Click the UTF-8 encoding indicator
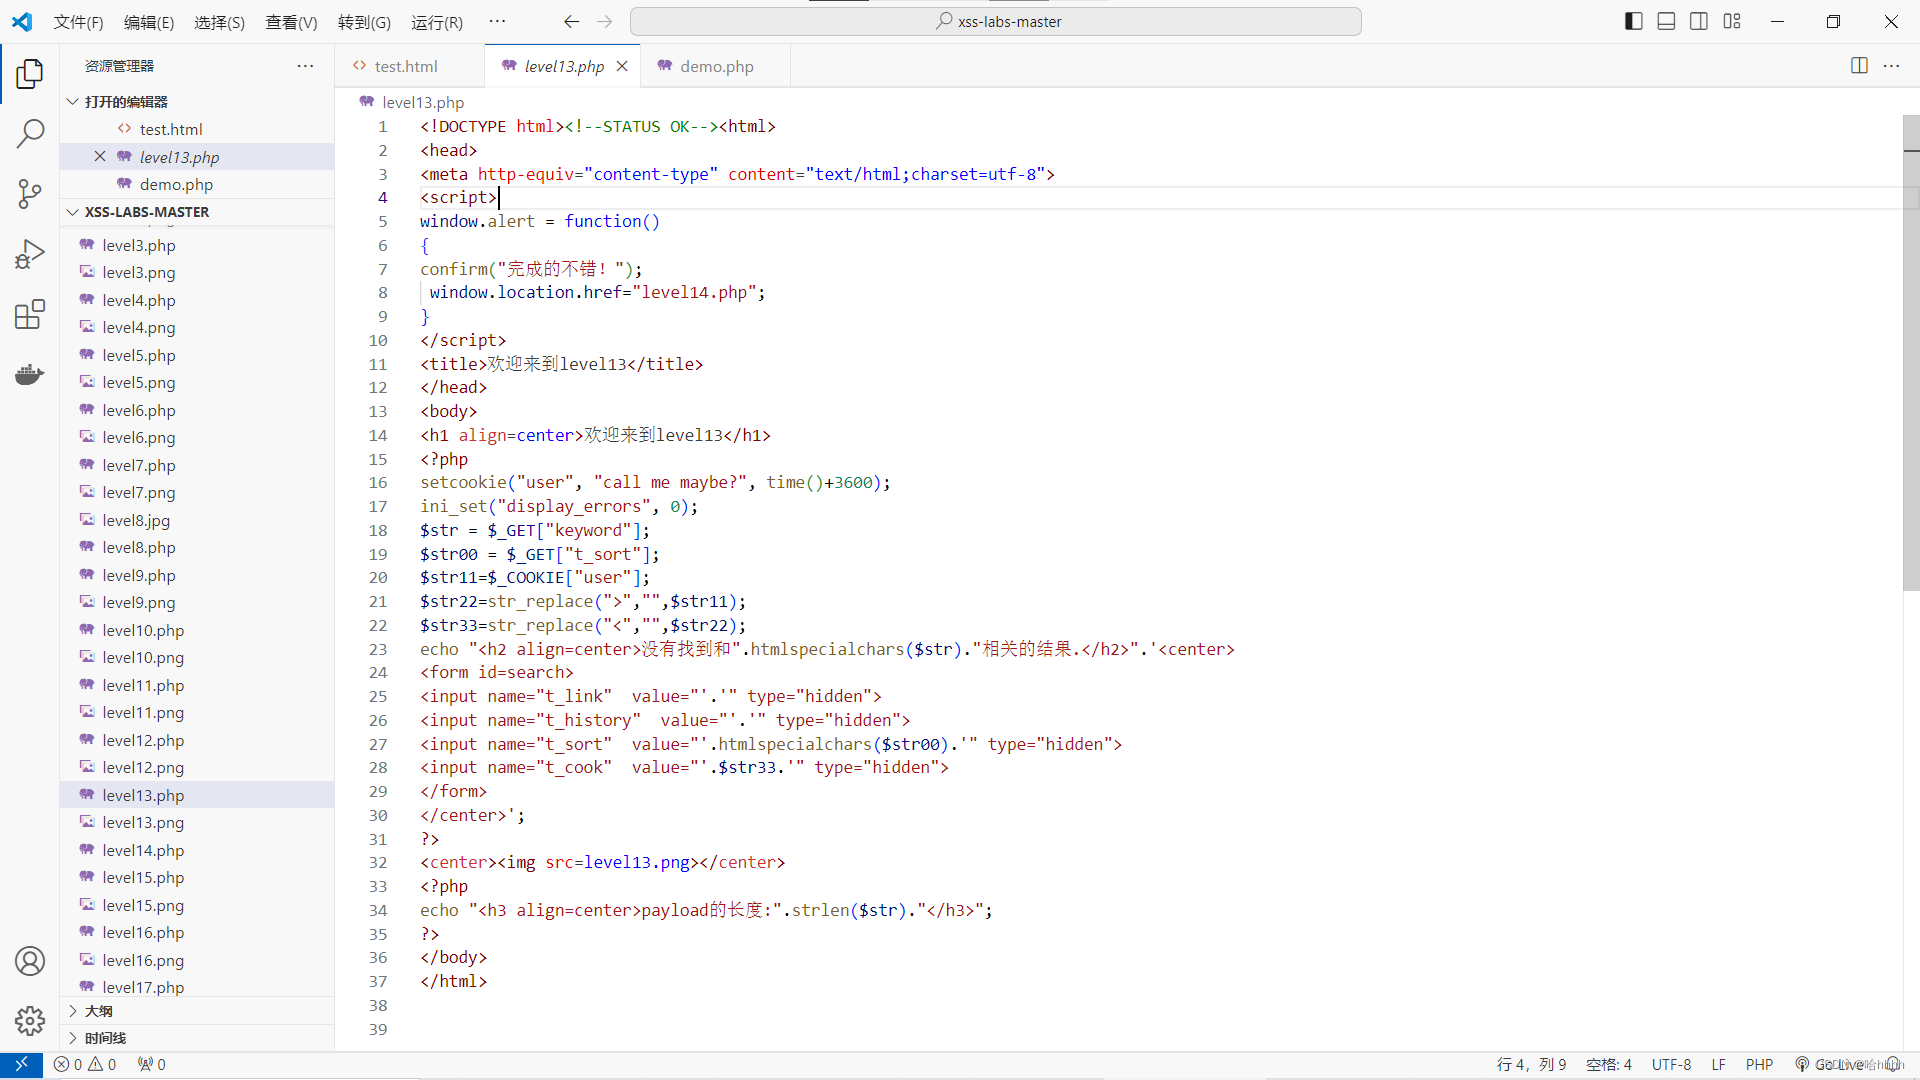This screenshot has height=1080, width=1920. pos(1671,1065)
